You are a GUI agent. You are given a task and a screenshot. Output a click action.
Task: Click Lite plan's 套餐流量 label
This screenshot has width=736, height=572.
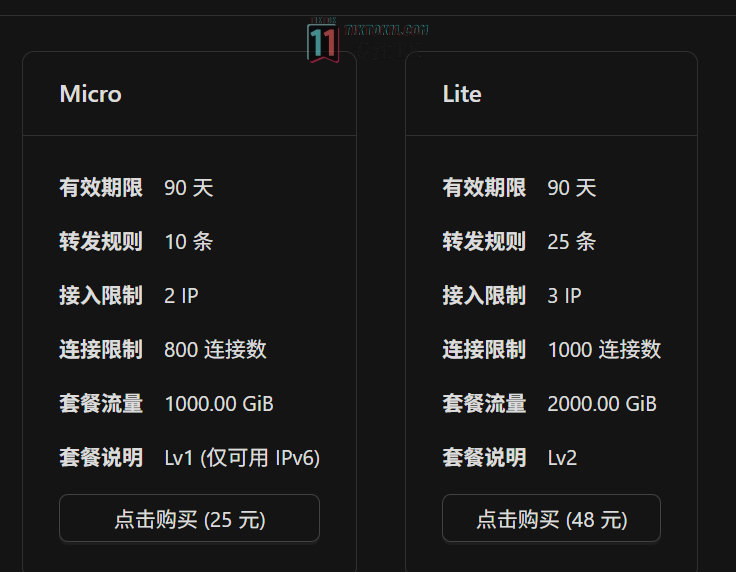point(484,404)
